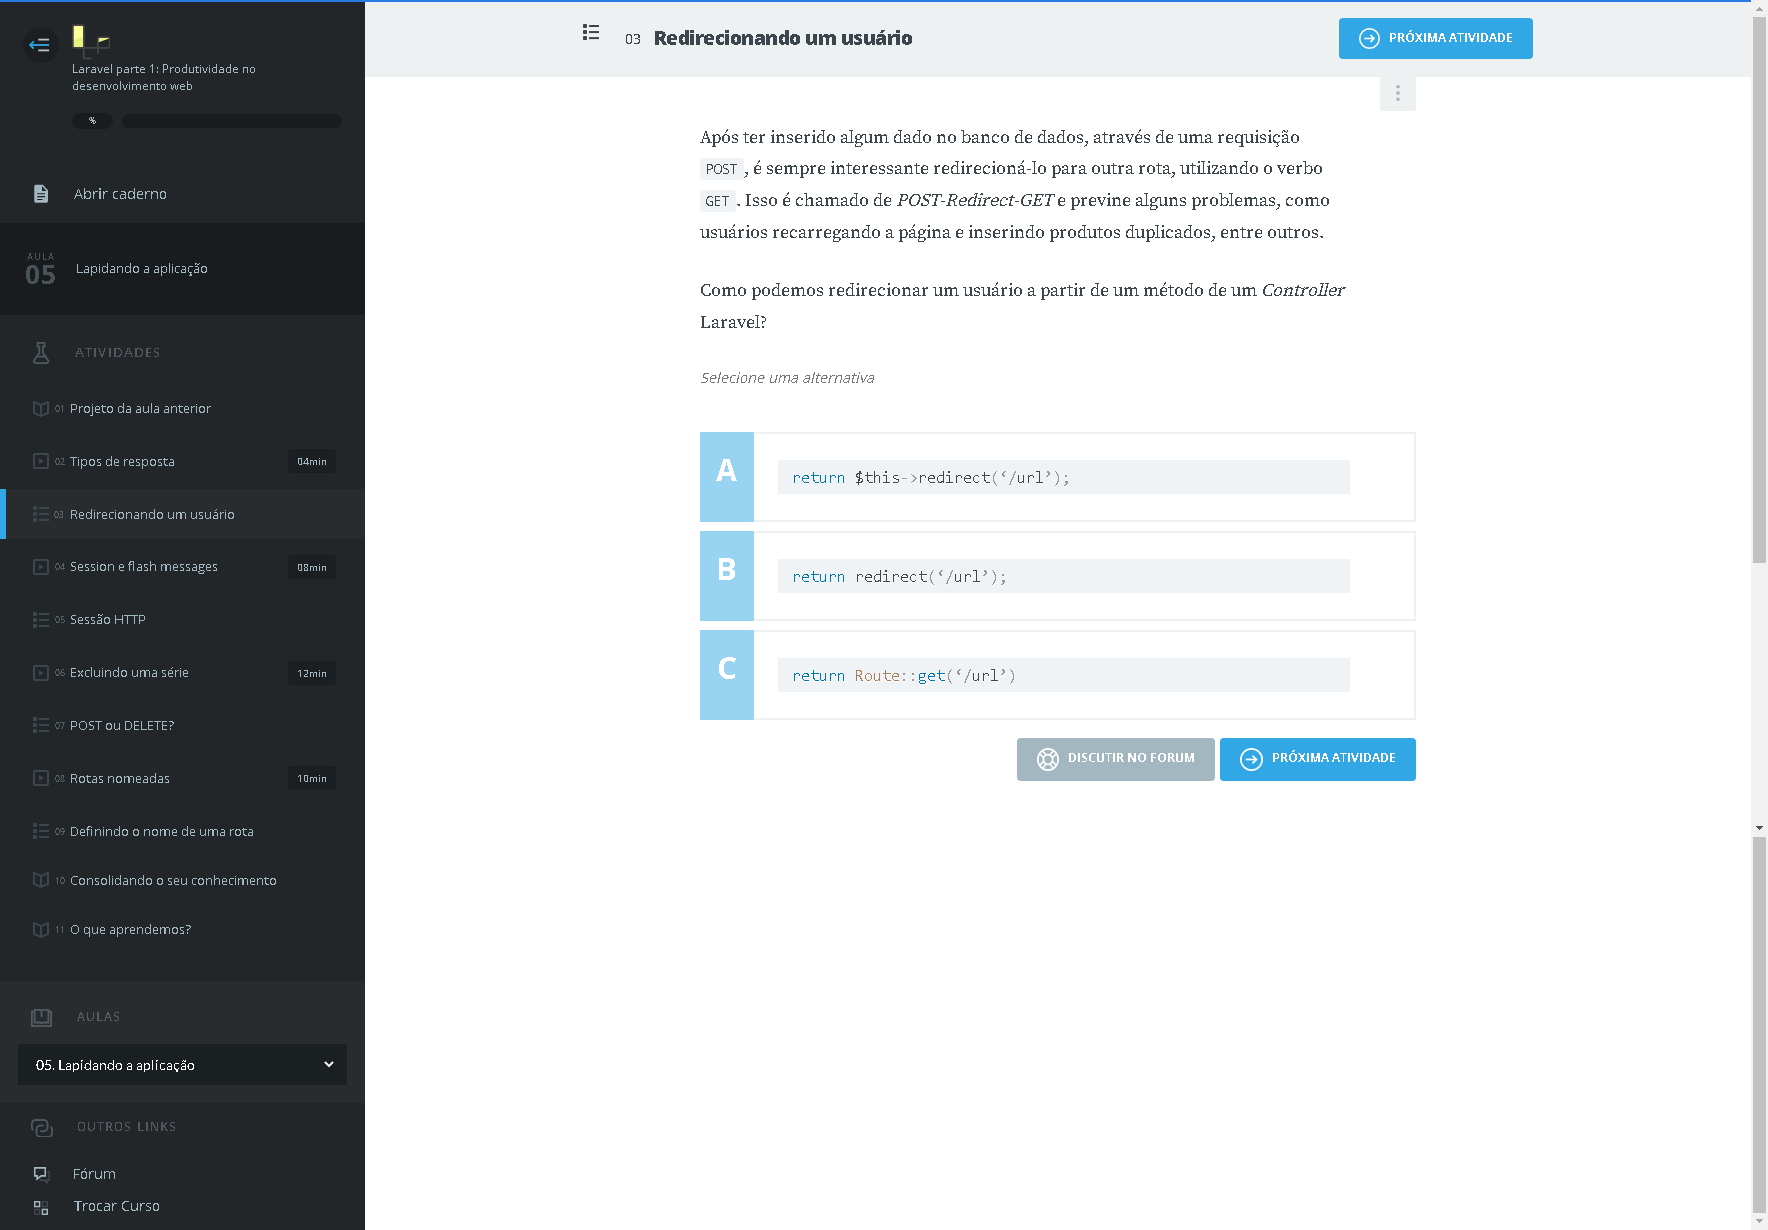The height and width of the screenshot is (1230, 1768).
Task: Click the Abrir caderno notebook icon
Action: [41, 194]
